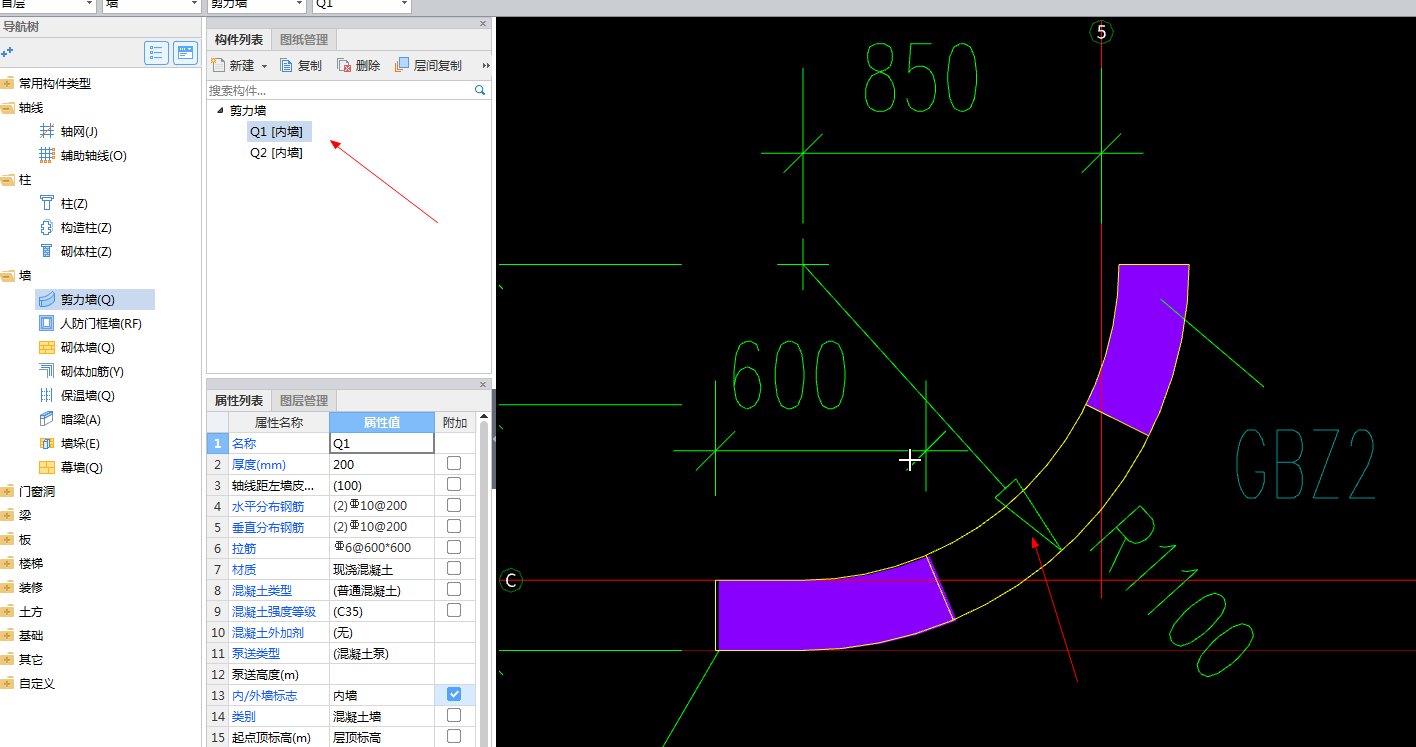This screenshot has width=1416, height=747.
Task: Click the 厚度 value 200 cell
Action: (382, 464)
